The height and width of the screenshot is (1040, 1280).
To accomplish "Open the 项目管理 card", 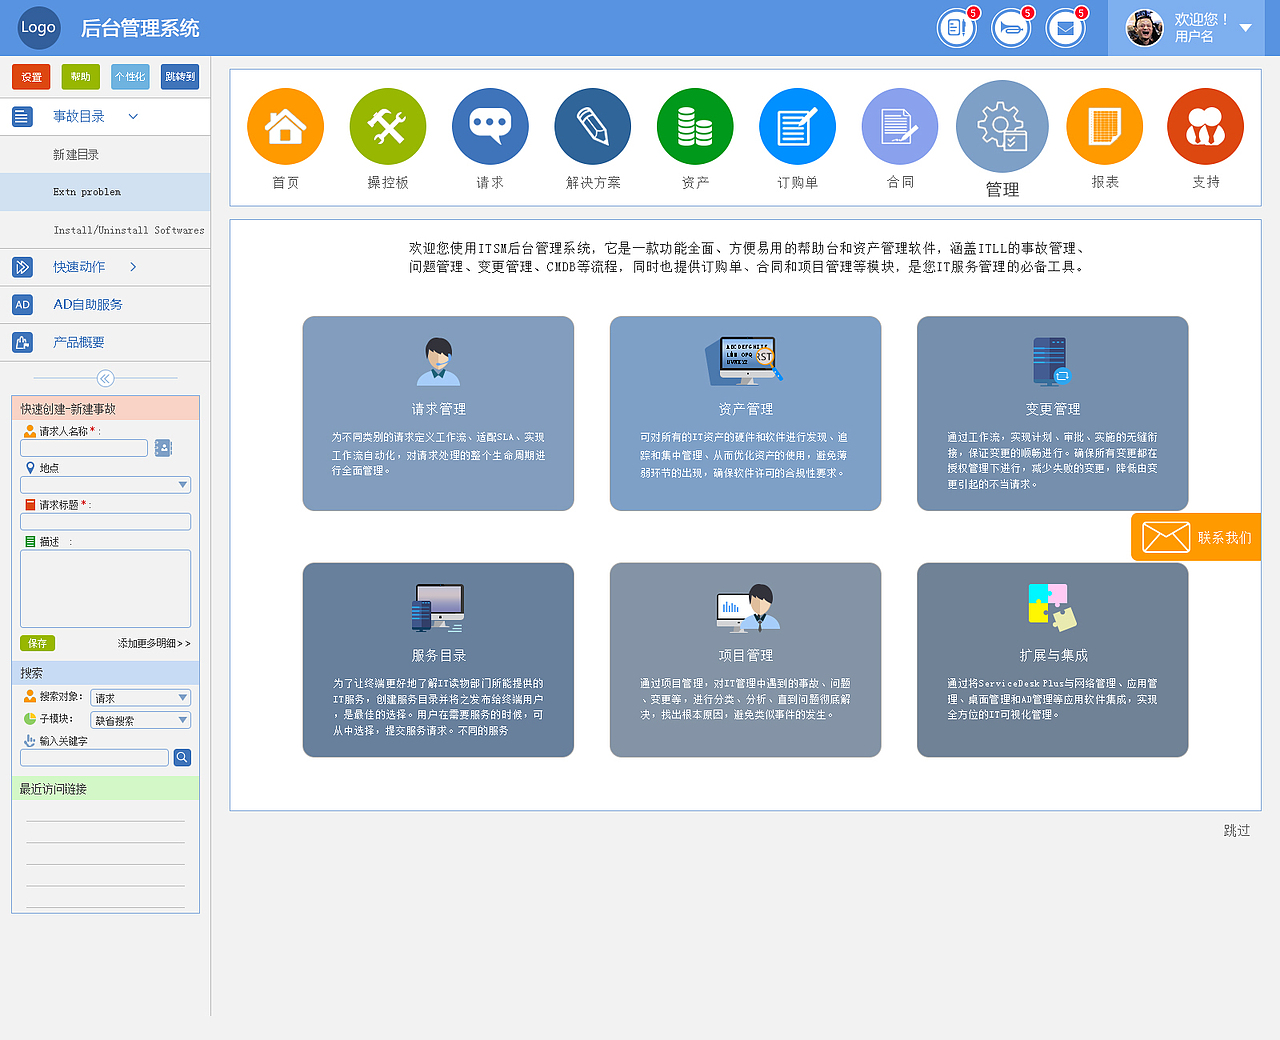I will click(745, 660).
